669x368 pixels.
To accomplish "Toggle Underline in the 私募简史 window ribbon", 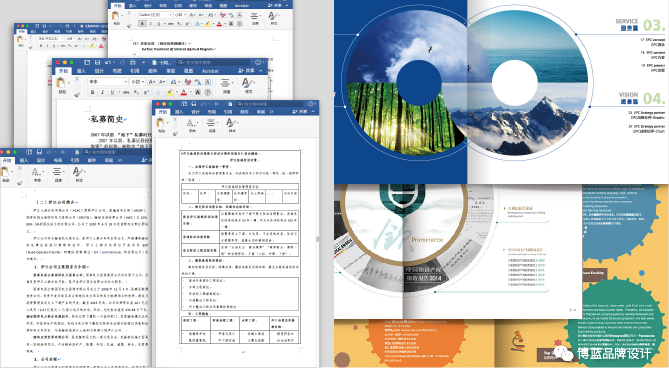I will [x=112, y=92].
